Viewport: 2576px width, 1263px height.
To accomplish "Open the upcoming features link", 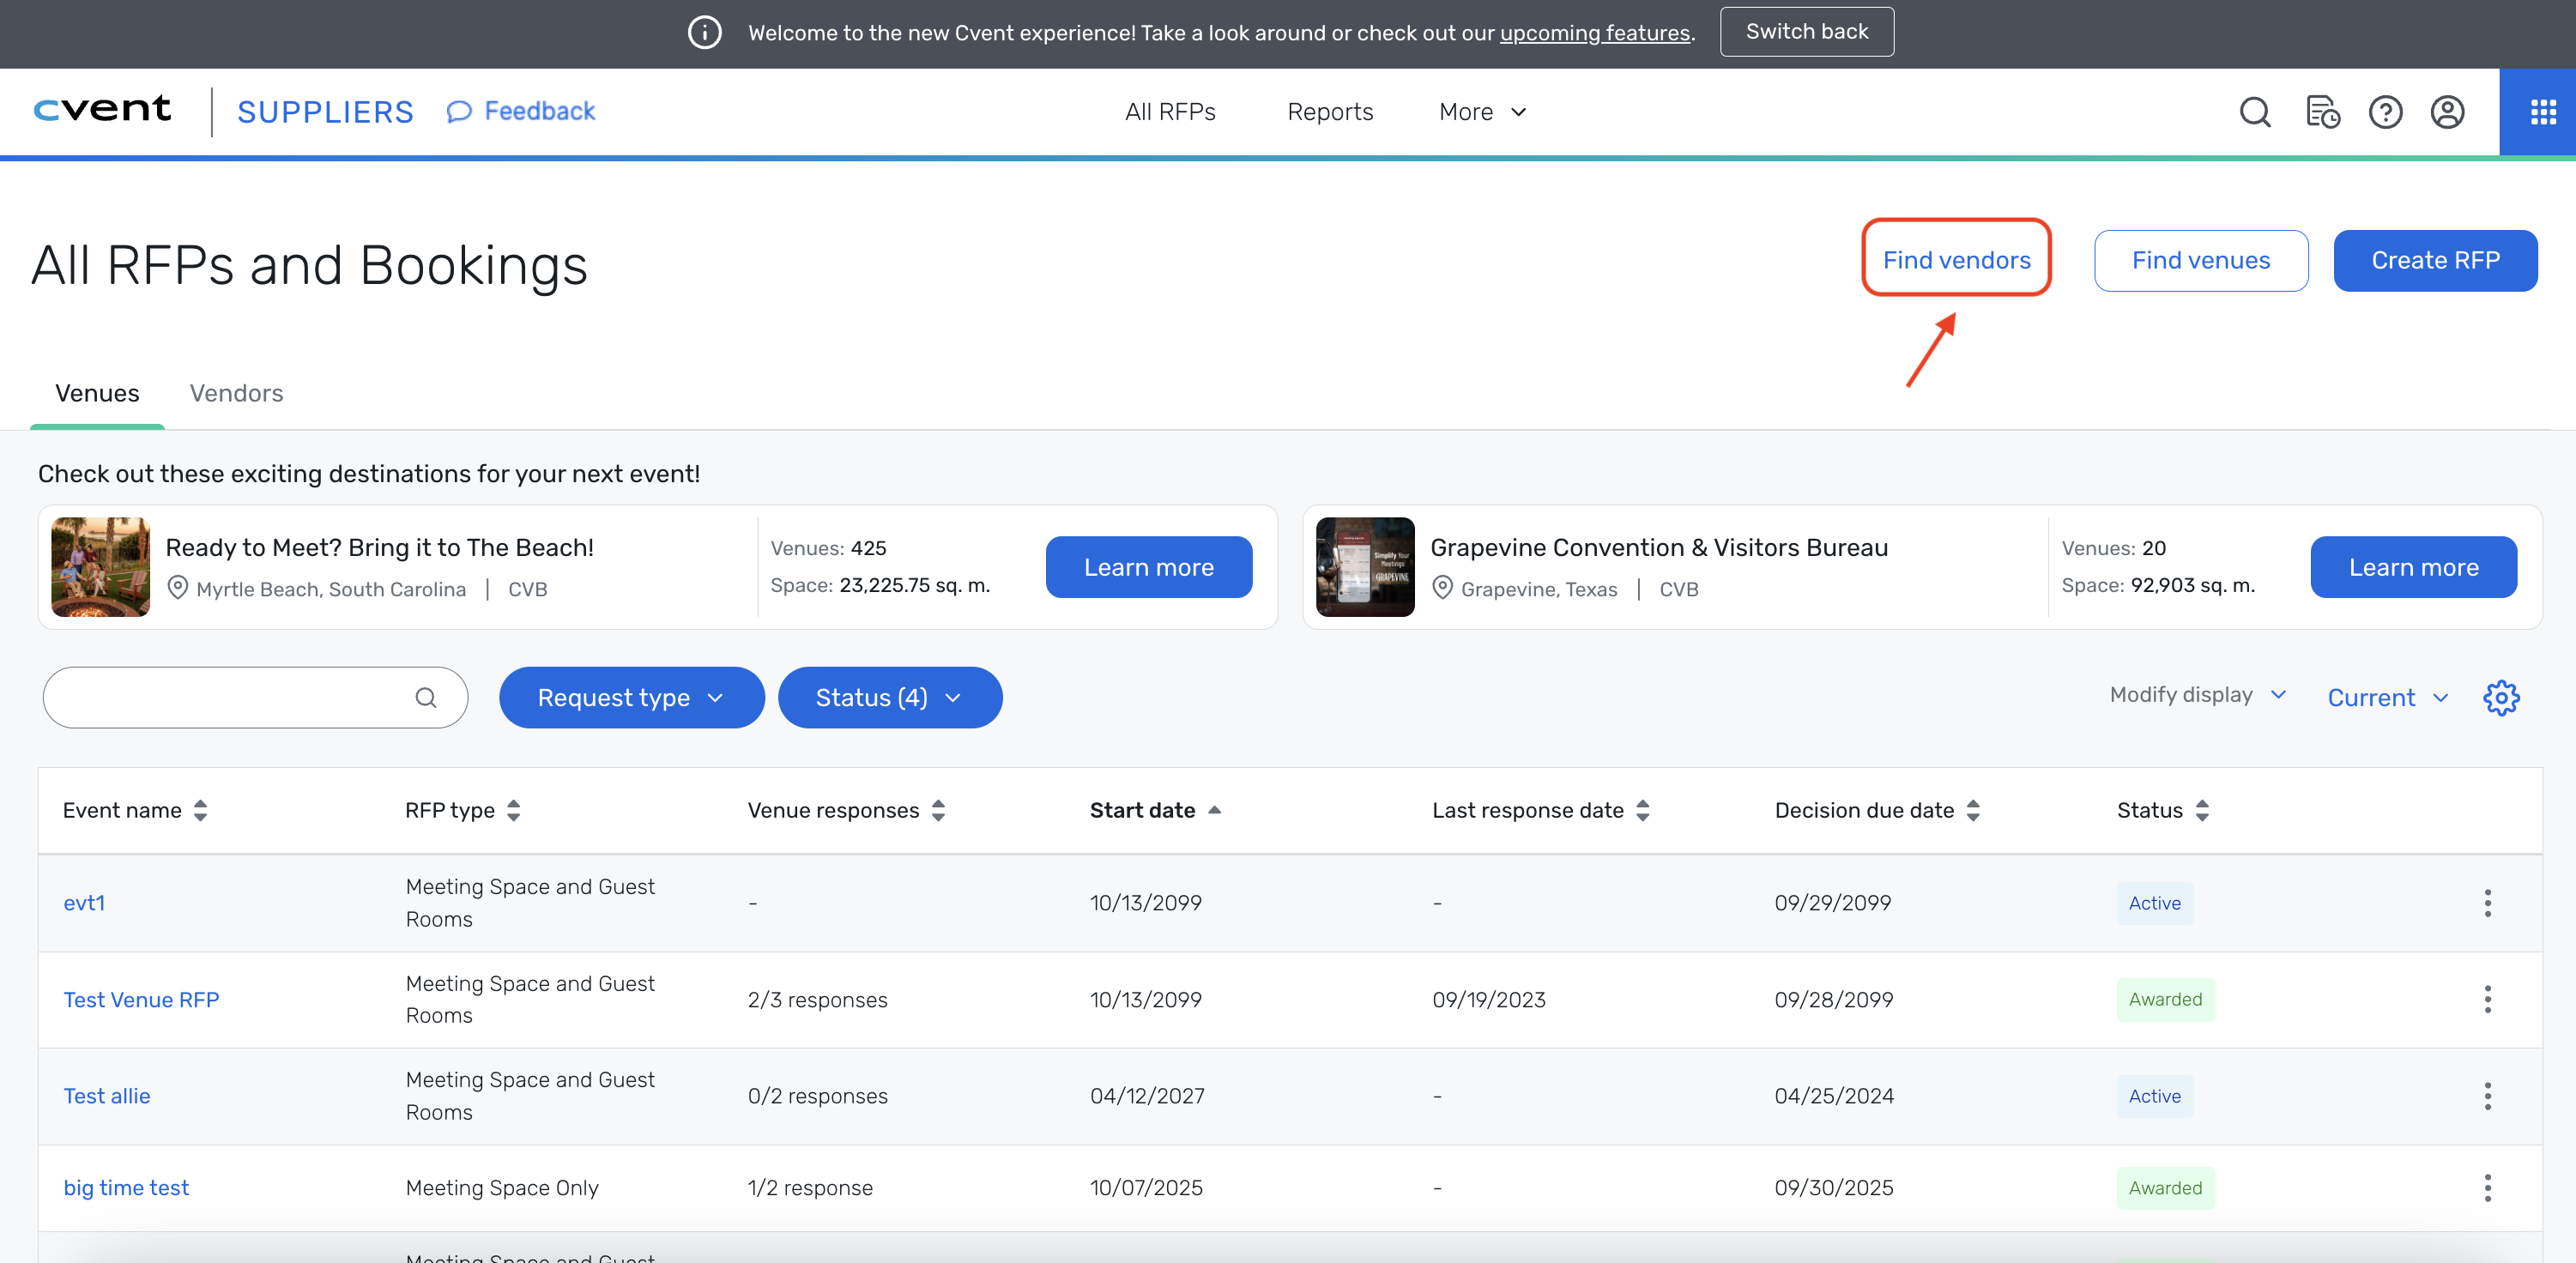I will point(1595,33).
